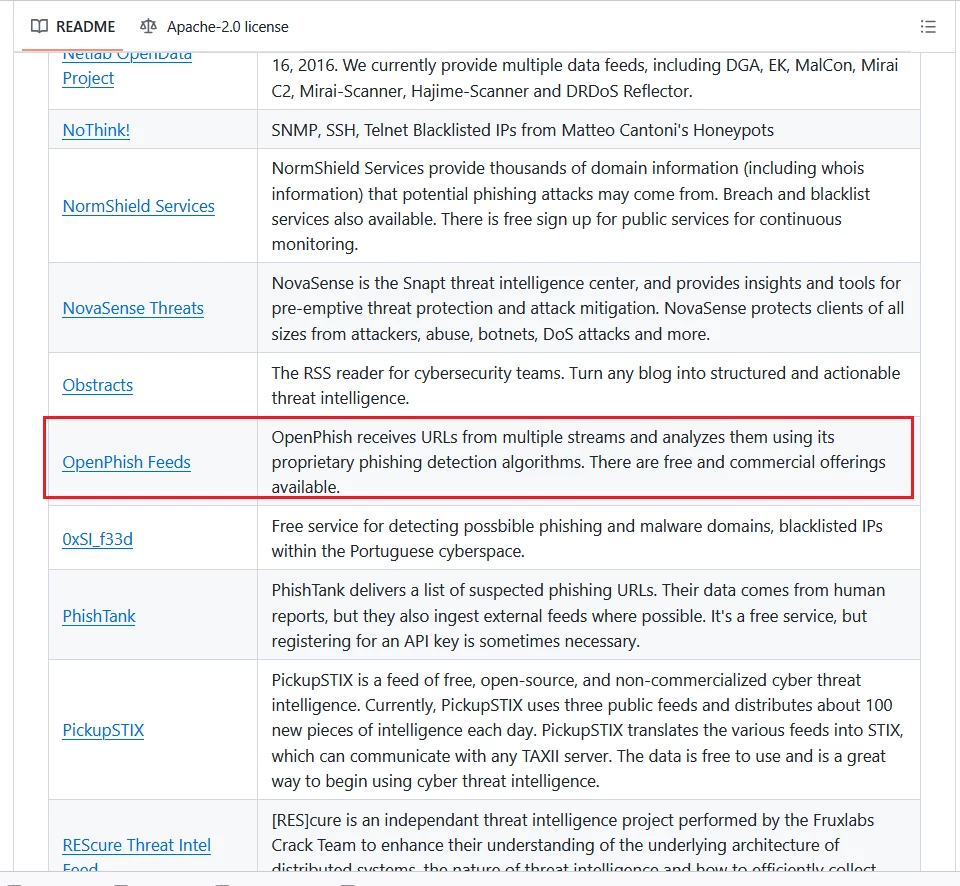Go to PhishTank link
960x886 pixels.
coord(99,616)
